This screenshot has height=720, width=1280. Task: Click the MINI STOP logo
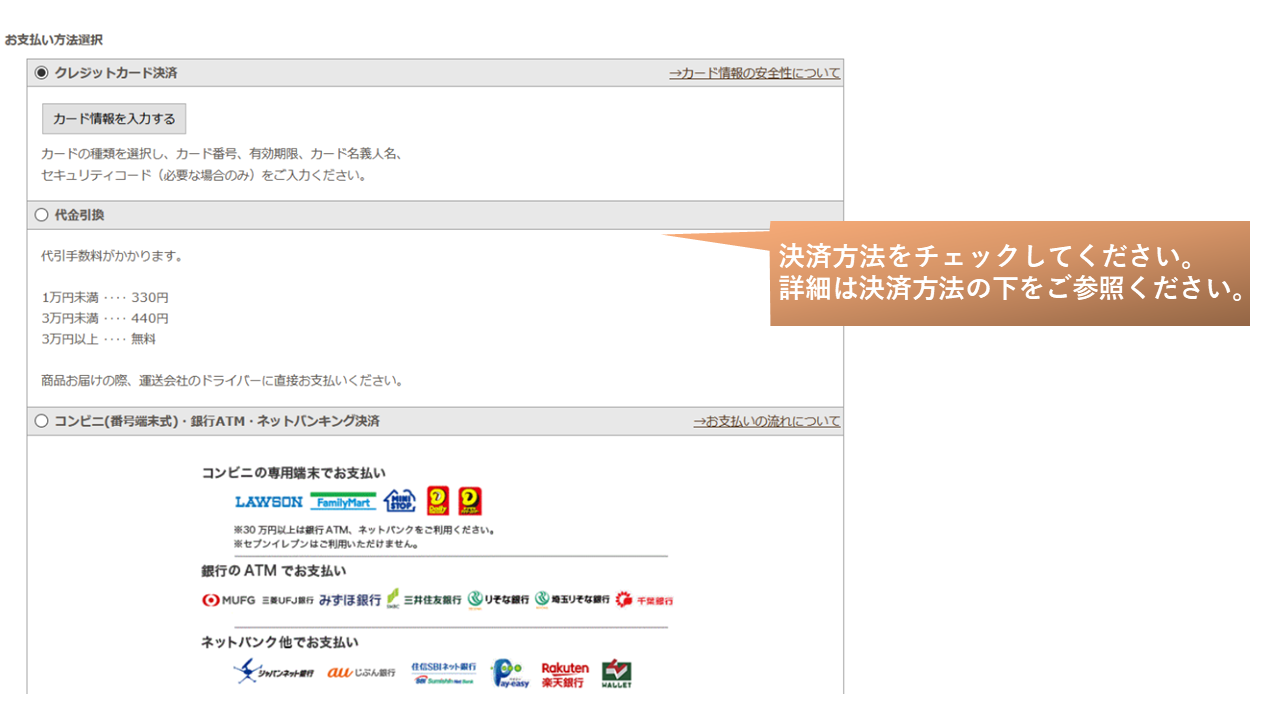(399, 501)
